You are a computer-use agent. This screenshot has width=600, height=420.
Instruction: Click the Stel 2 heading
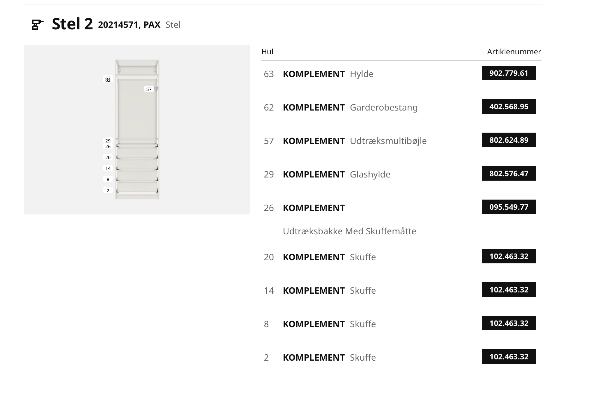tap(72, 24)
